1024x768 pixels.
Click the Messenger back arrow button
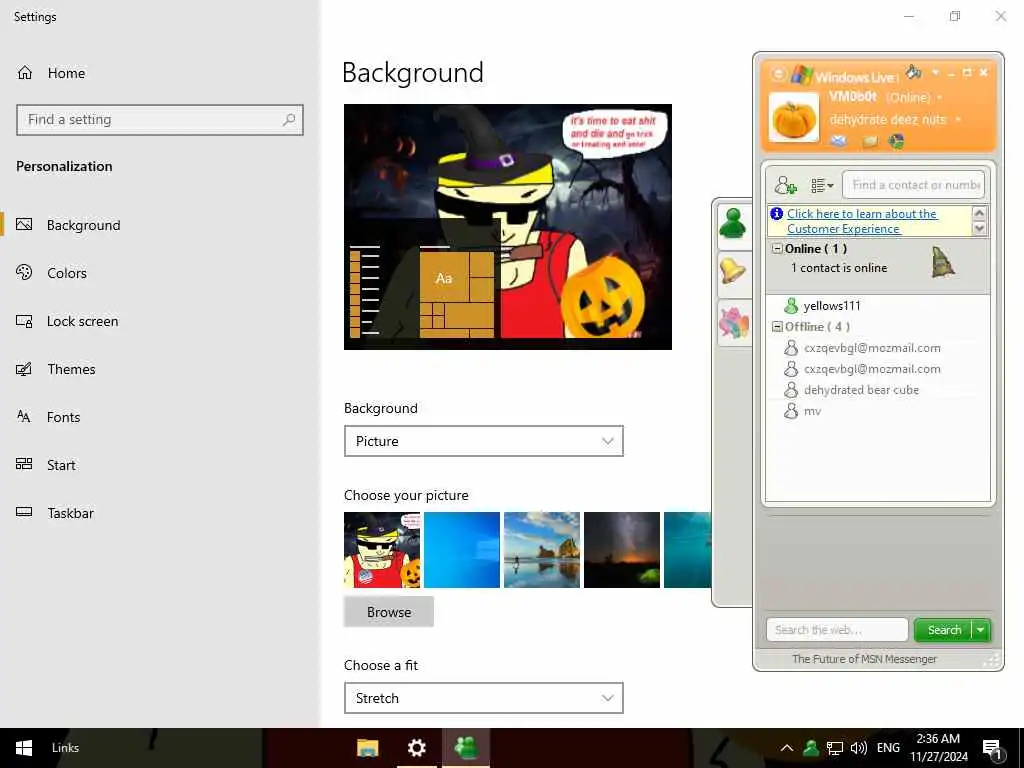click(x=778, y=74)
